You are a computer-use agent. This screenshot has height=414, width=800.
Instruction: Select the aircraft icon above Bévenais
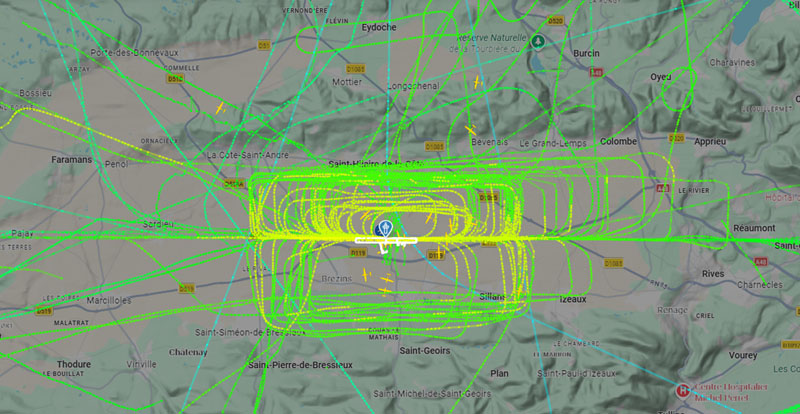[x=470, y=131]
